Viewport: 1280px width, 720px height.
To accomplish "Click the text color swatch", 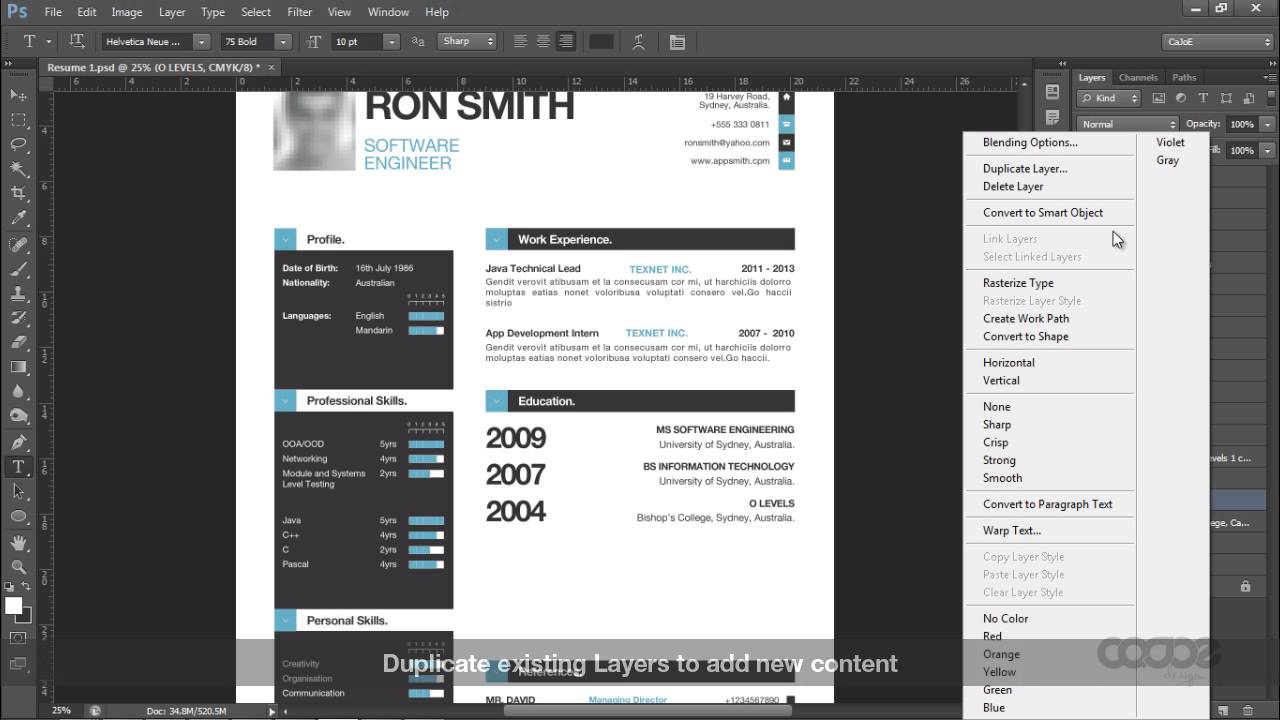I will [x=601, y=42].
